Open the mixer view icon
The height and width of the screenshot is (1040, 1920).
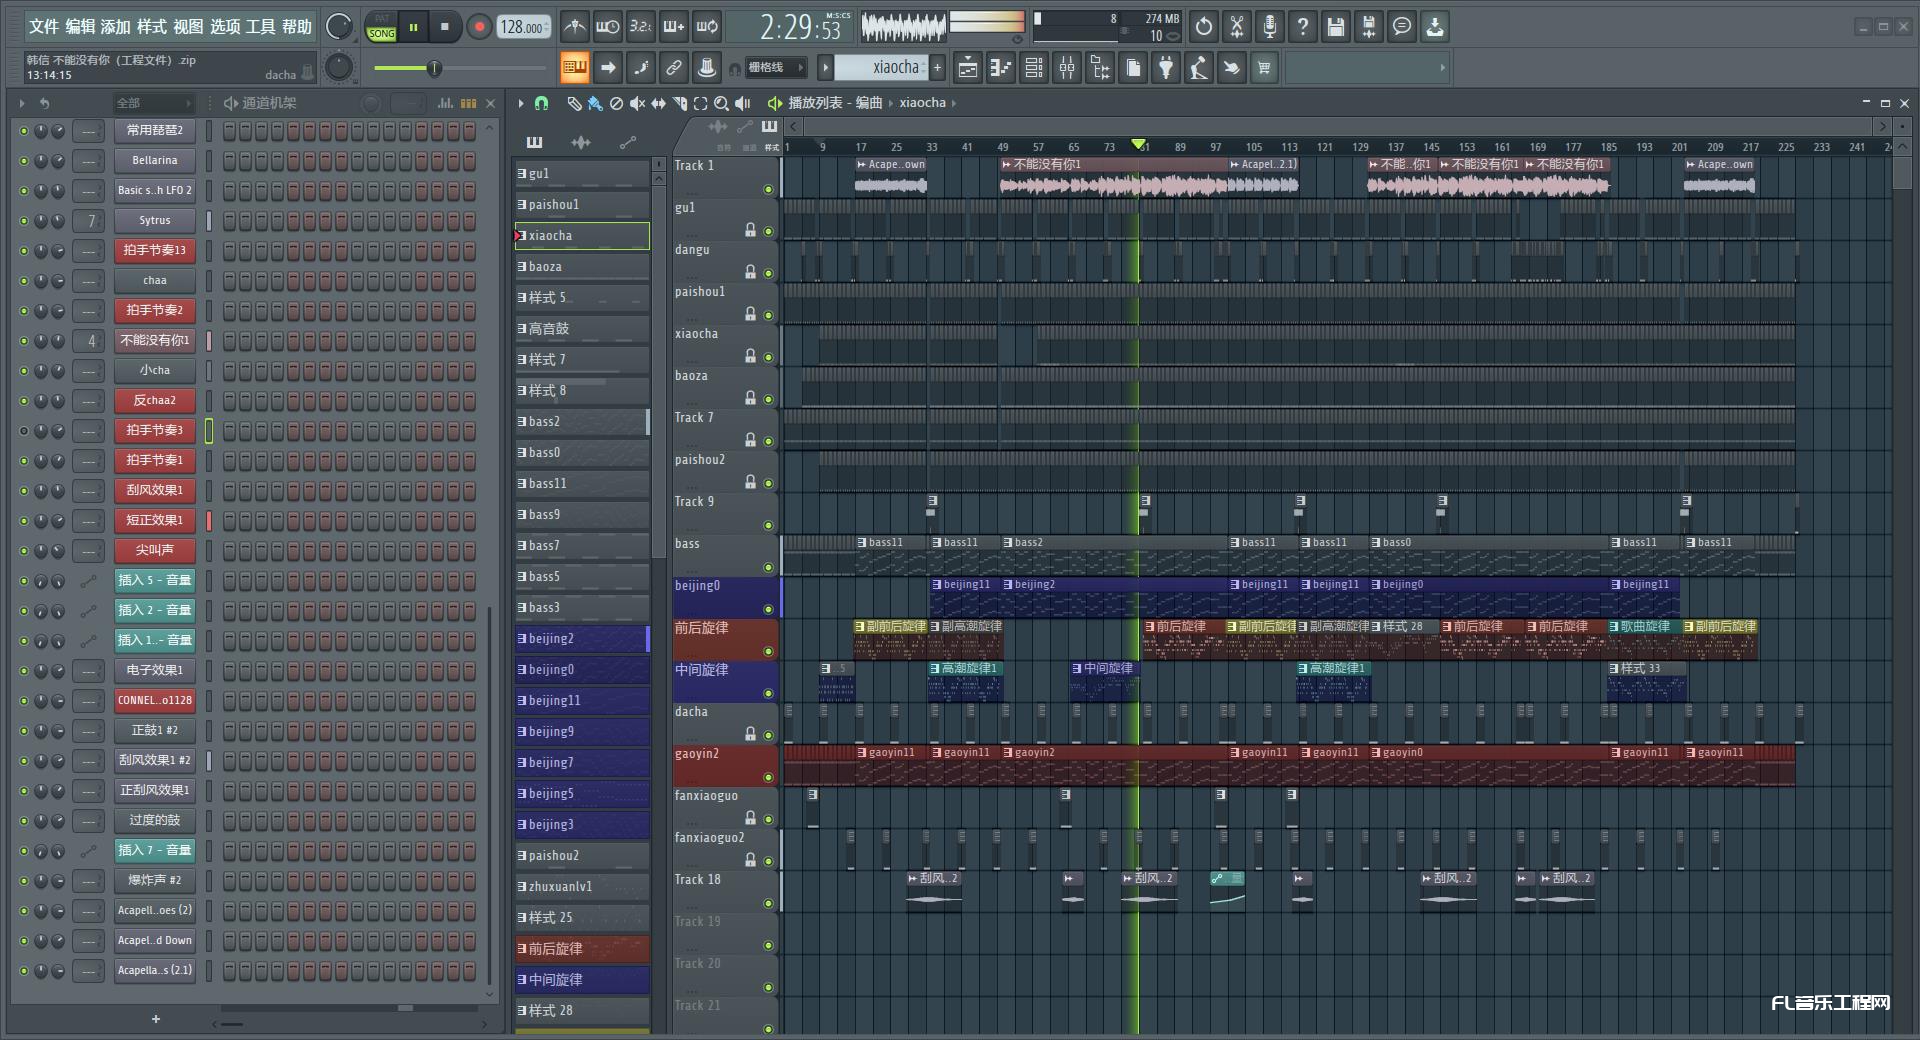tap(1067, 68)
